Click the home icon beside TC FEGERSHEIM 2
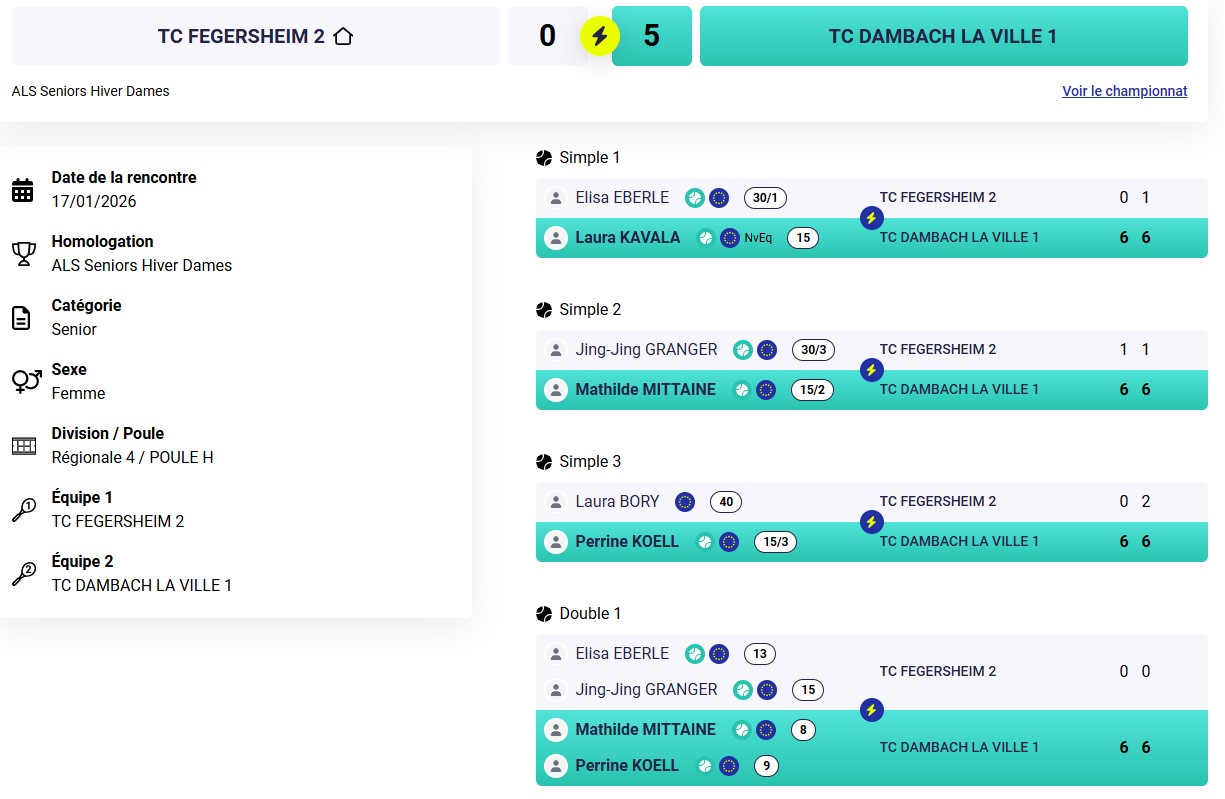1225x799 pixels. (x=343, y=37)
